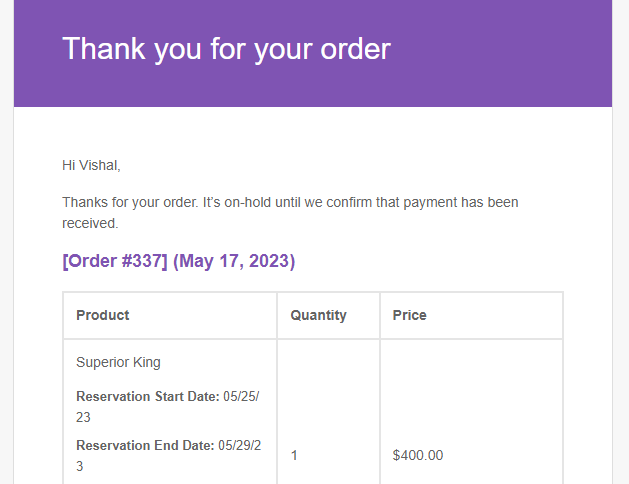Click the order on-hold payment message paragraph

coord(290,213)
